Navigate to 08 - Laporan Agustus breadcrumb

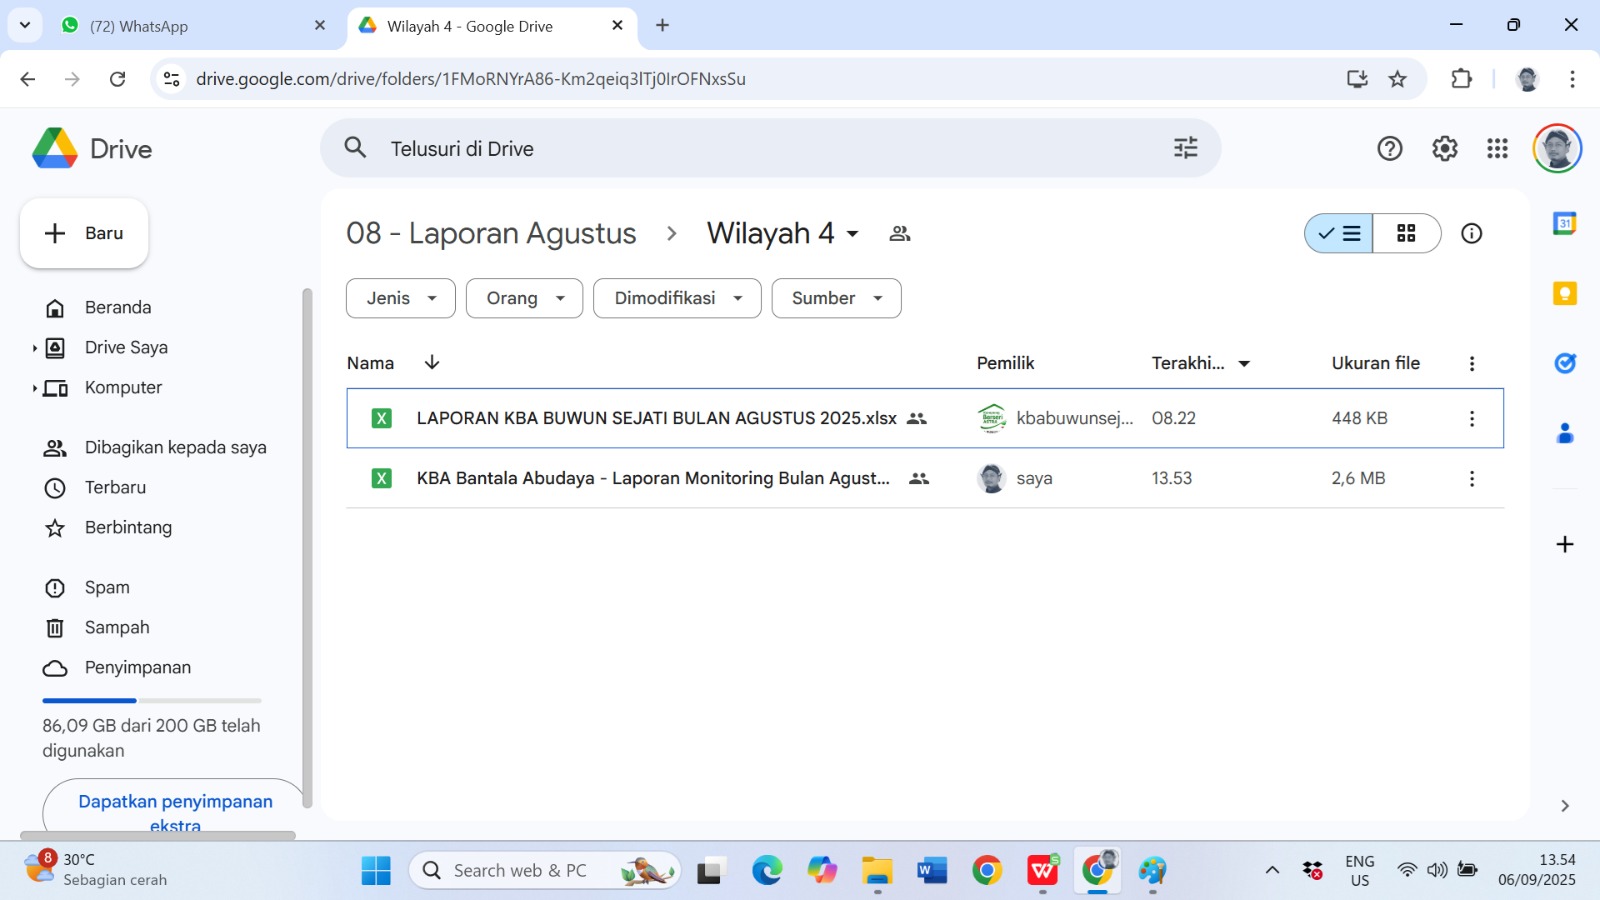point(491,233)
